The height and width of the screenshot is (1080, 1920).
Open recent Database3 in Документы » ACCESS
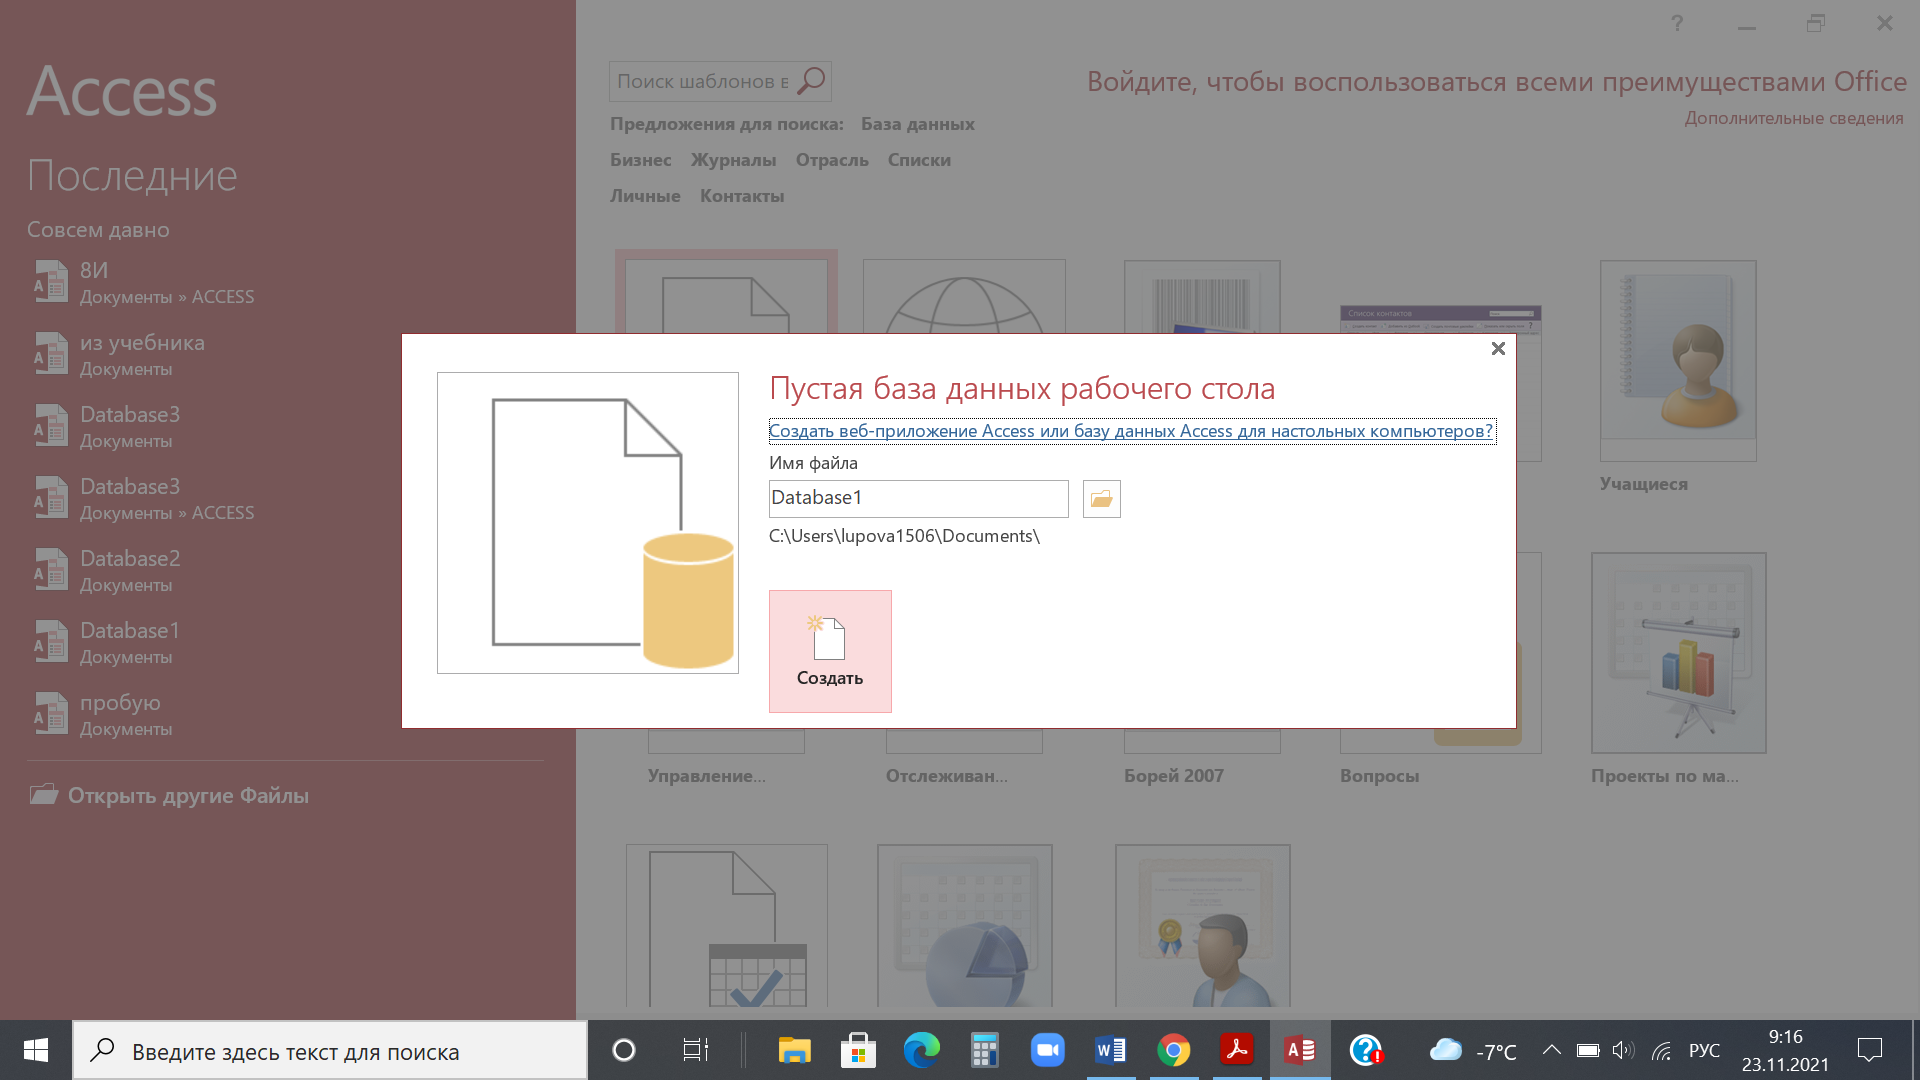pyautogui.click(x=285, y=498)
